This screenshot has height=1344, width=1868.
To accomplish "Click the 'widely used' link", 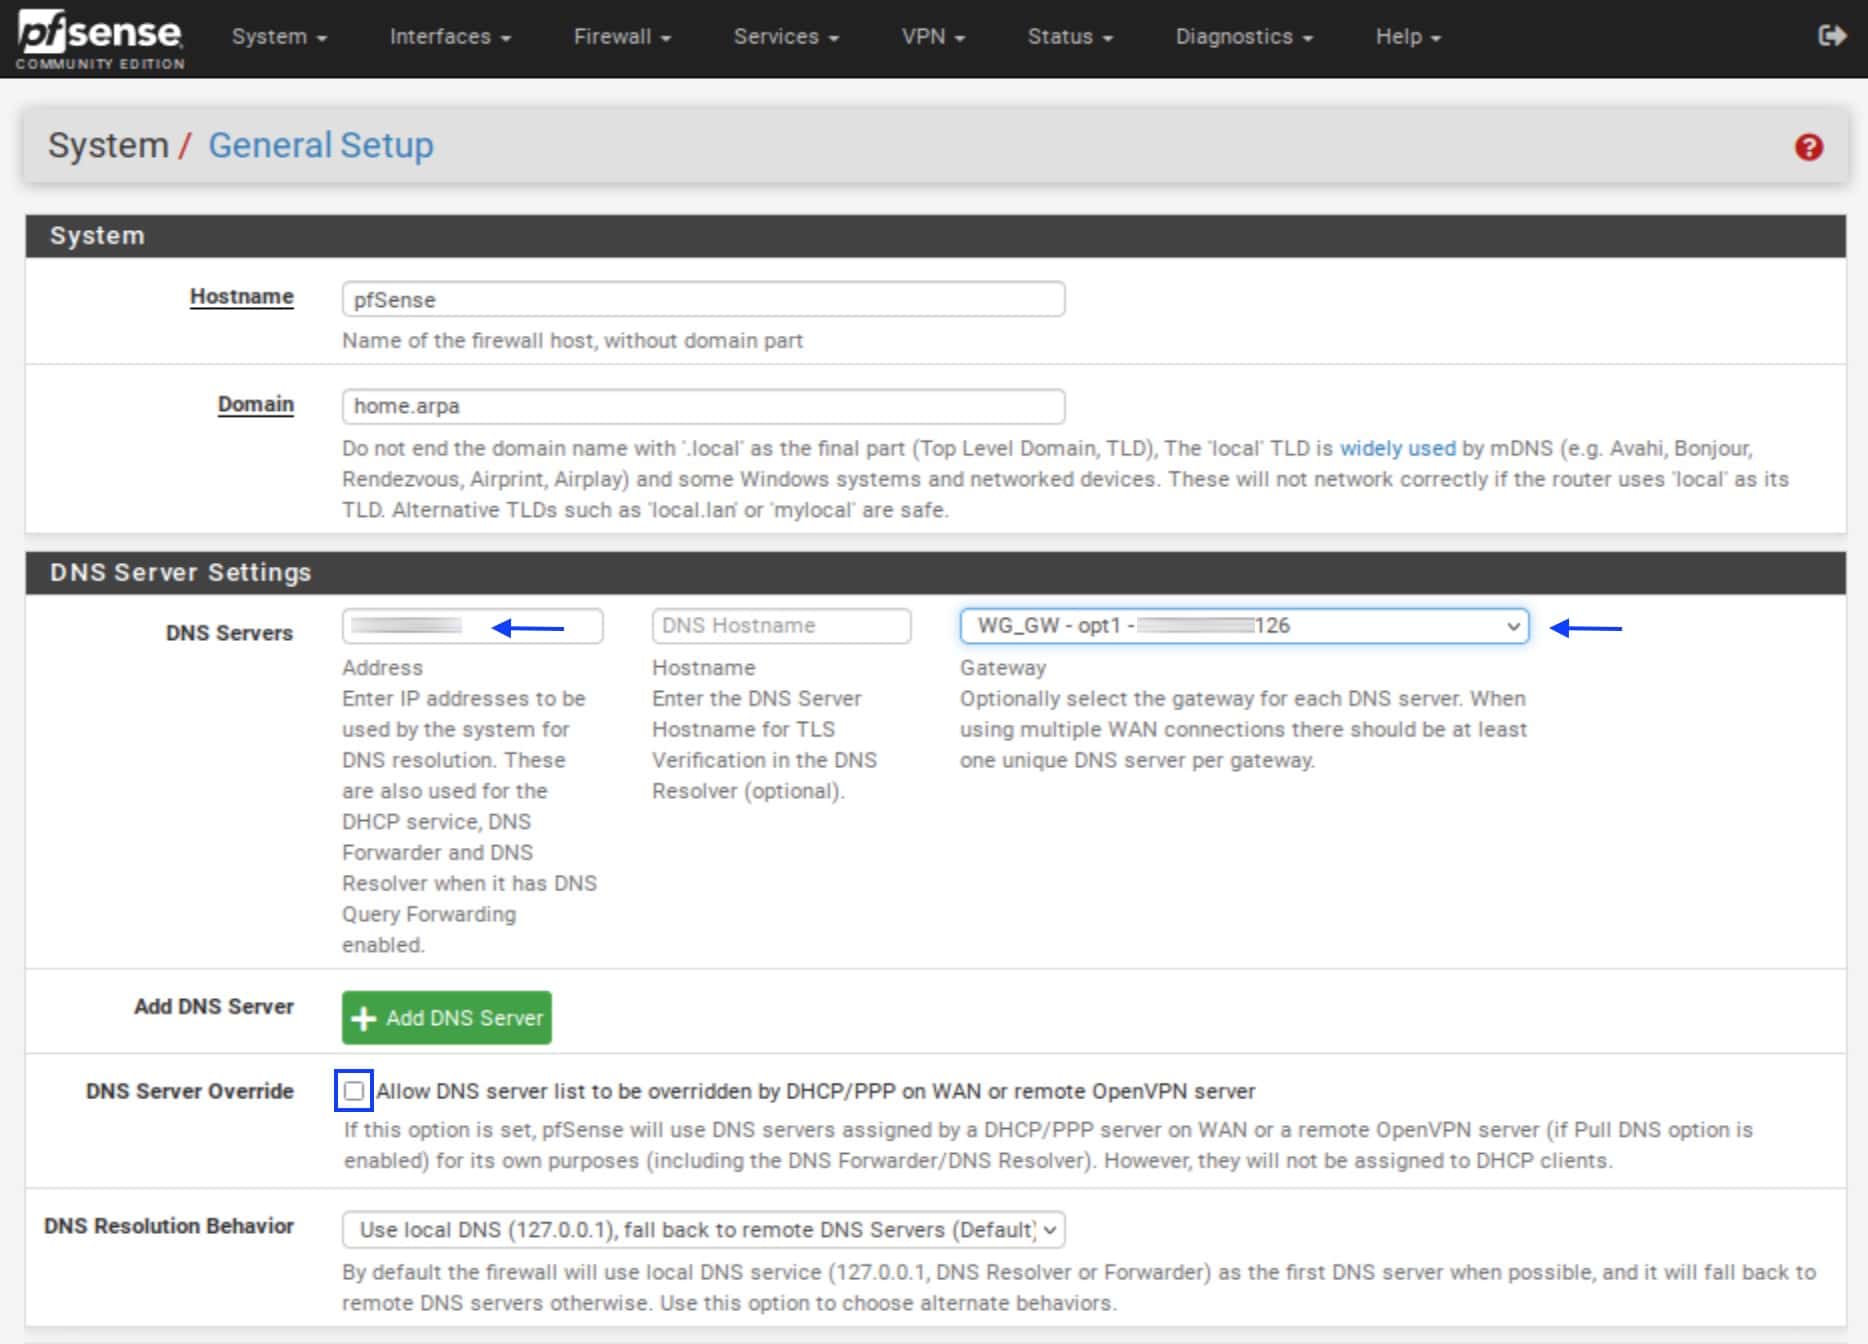I will tap(1397, 448).
